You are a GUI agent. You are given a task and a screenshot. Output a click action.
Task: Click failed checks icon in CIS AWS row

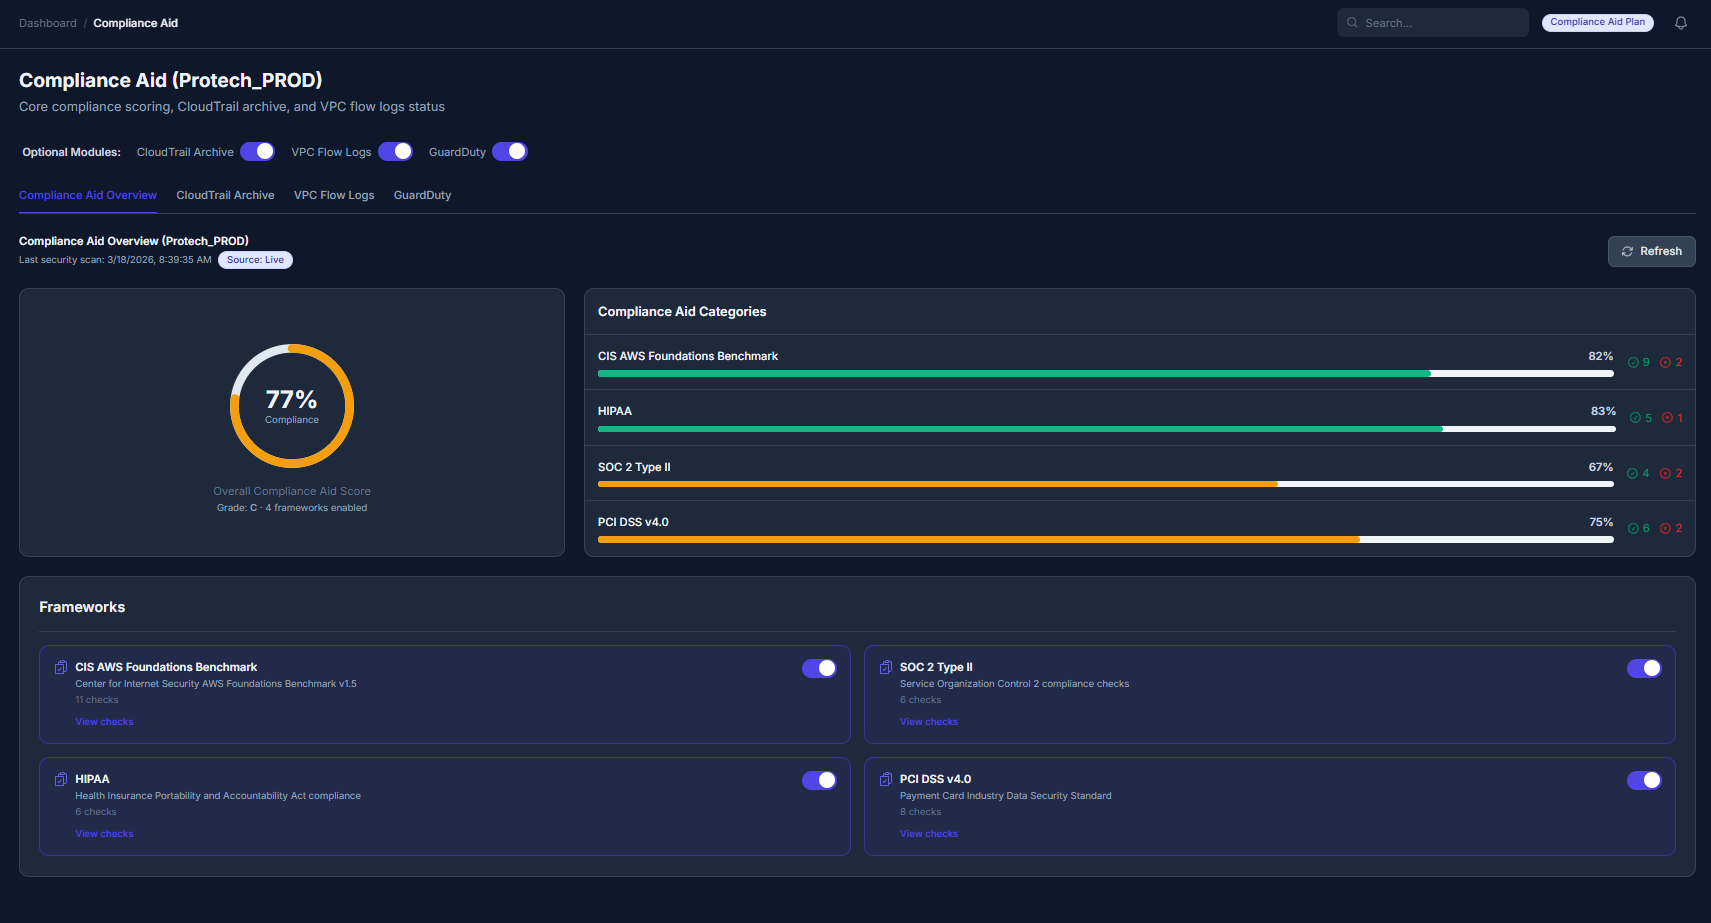1665,363
